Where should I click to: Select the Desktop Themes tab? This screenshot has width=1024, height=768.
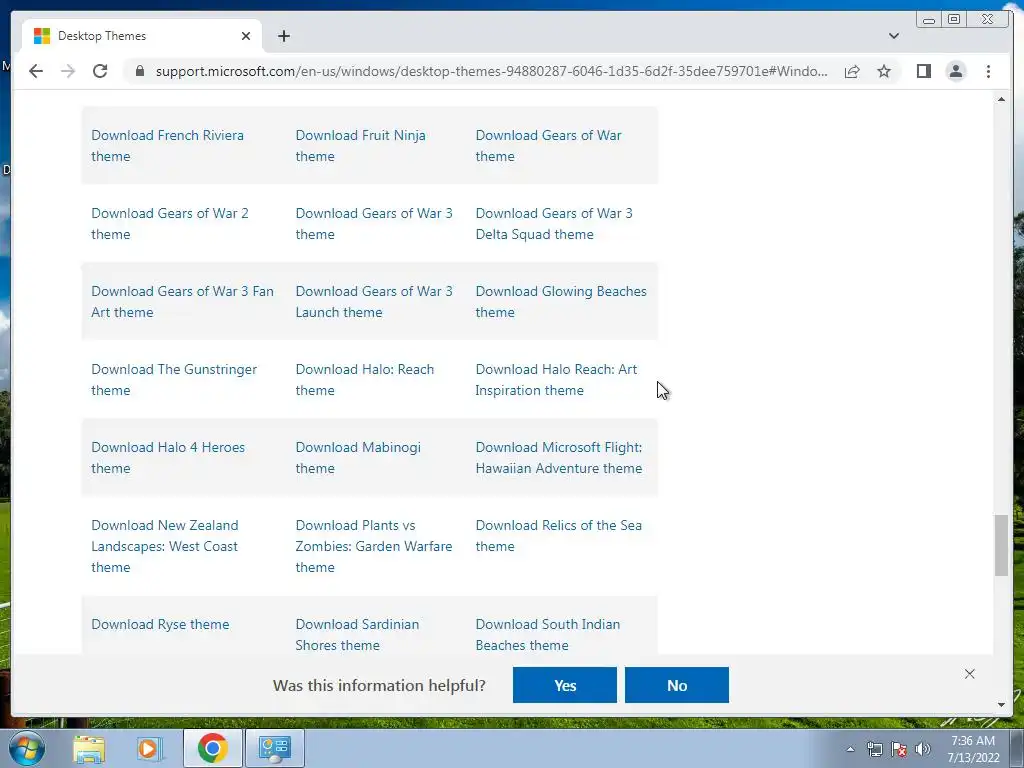tap(142, 36)
